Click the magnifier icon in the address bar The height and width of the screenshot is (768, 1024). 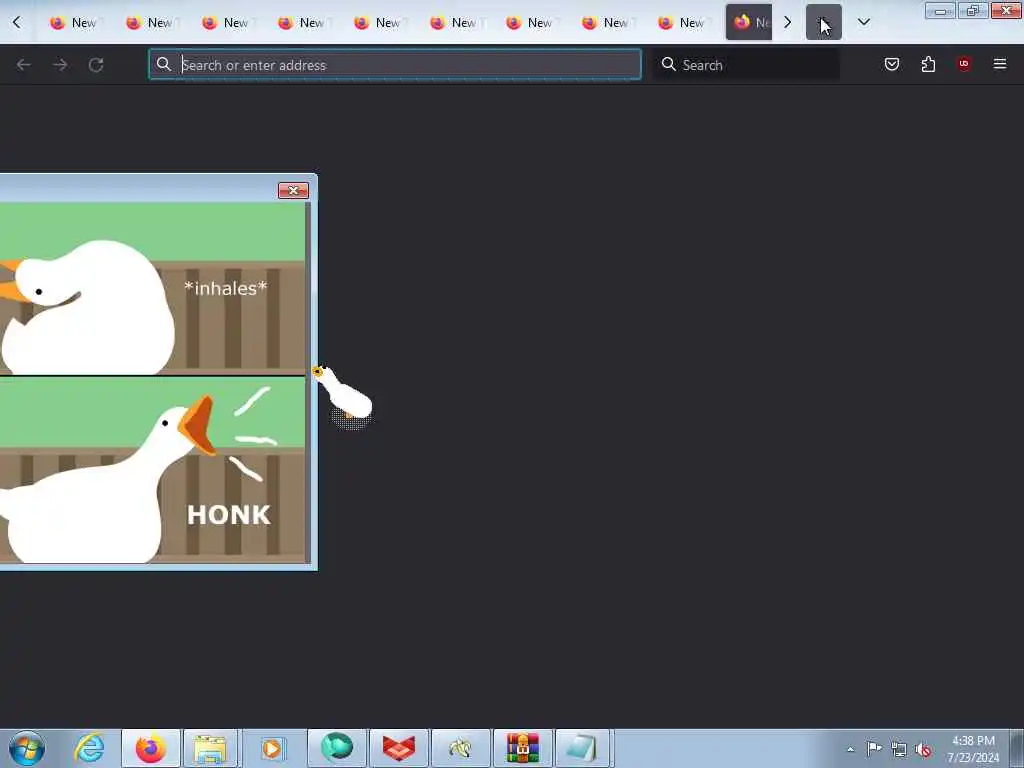164,64
